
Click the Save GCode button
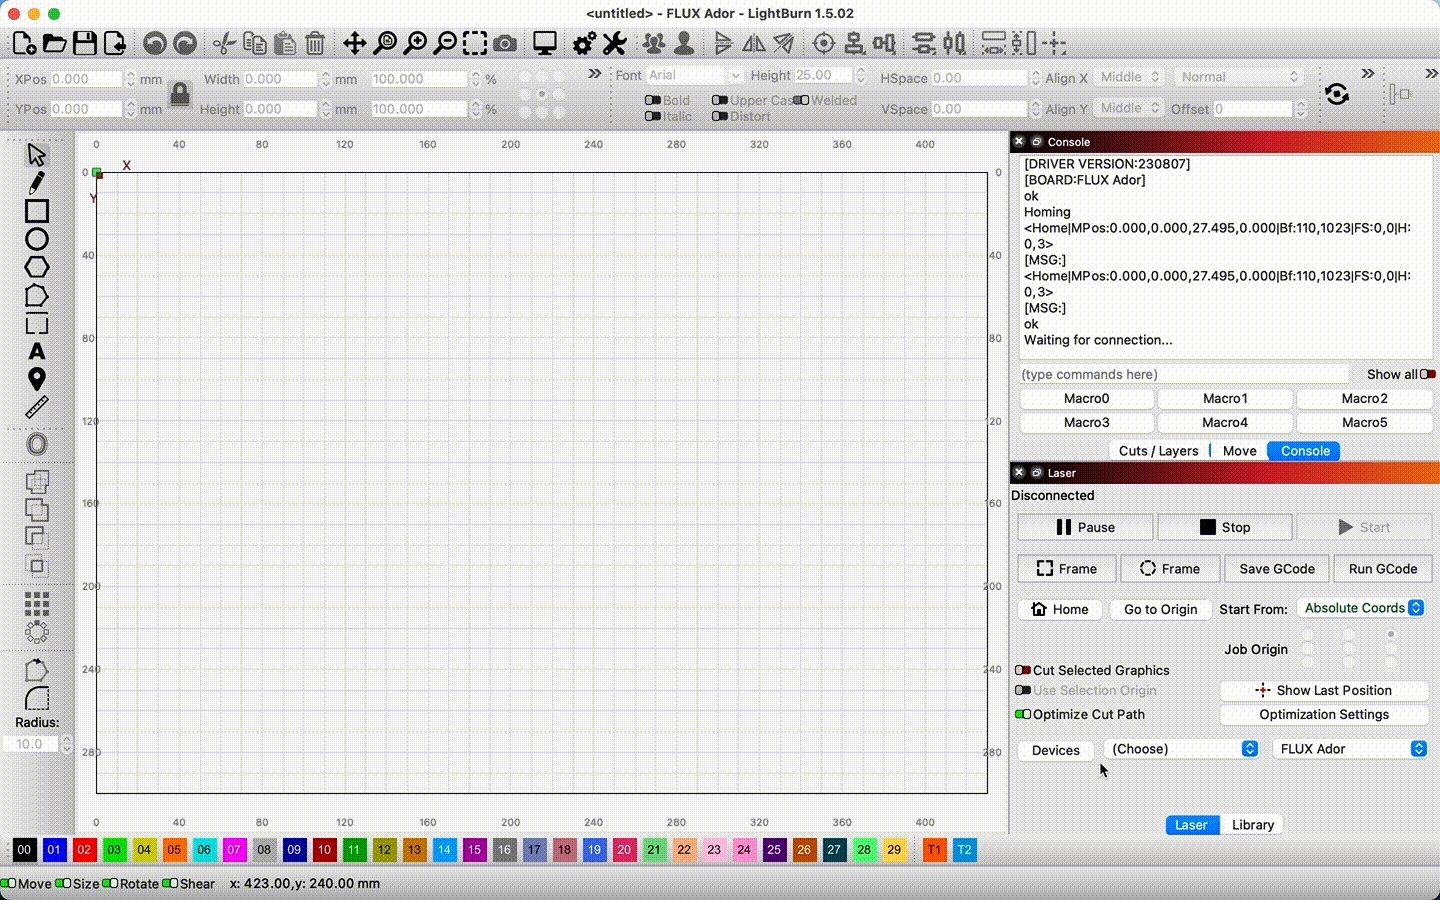[x=1277, y=569]
